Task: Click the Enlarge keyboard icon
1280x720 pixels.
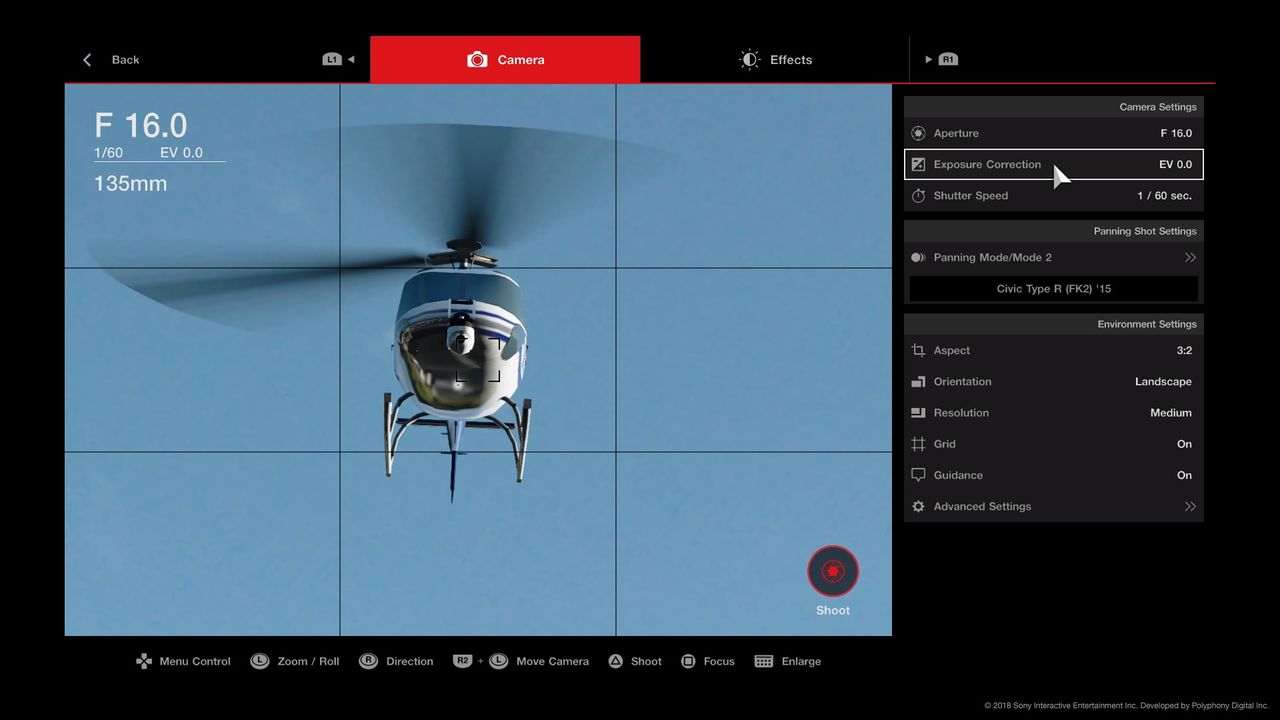Action: (764, 661)
